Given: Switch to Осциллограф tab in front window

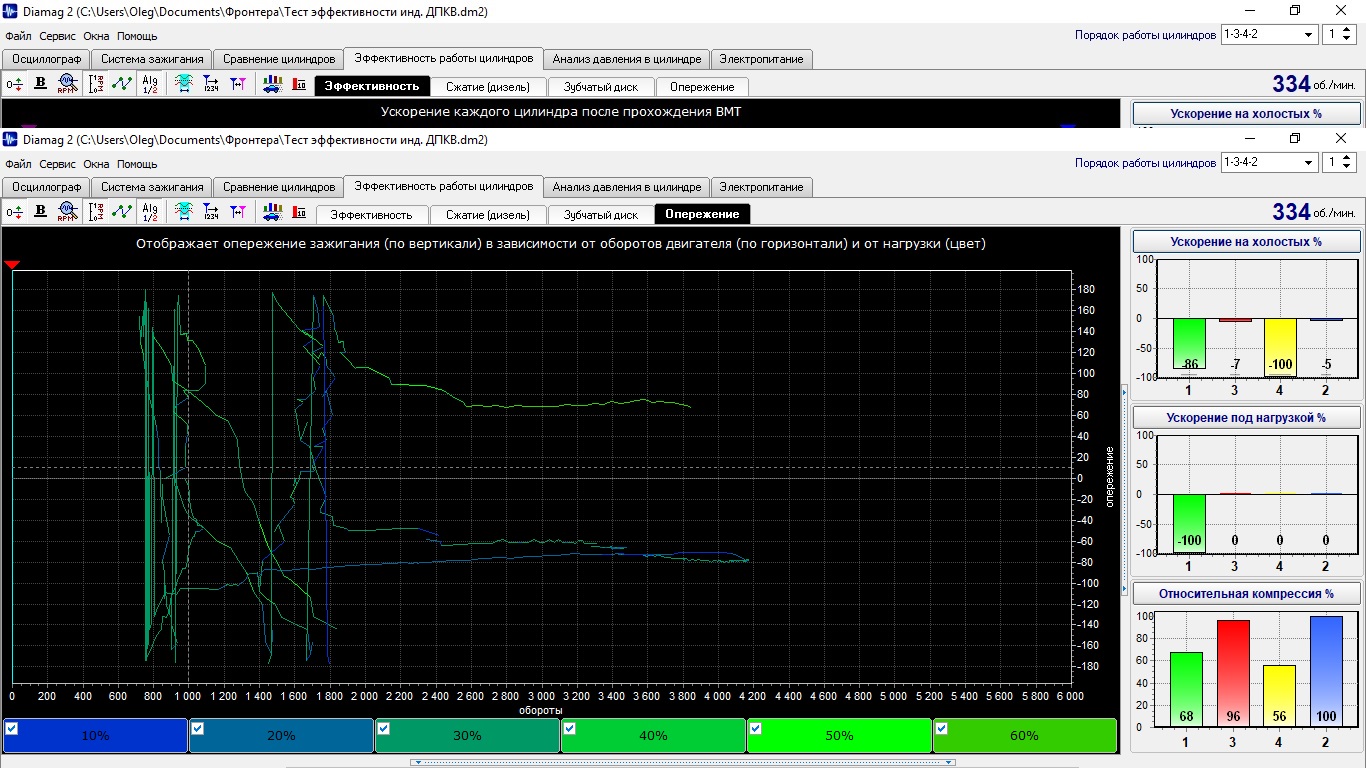Looking at the screenshot, I should coord(46,187).
